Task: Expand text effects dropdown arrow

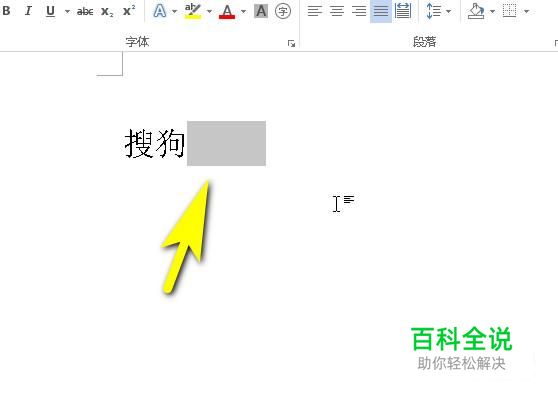Action: [174, 11]
